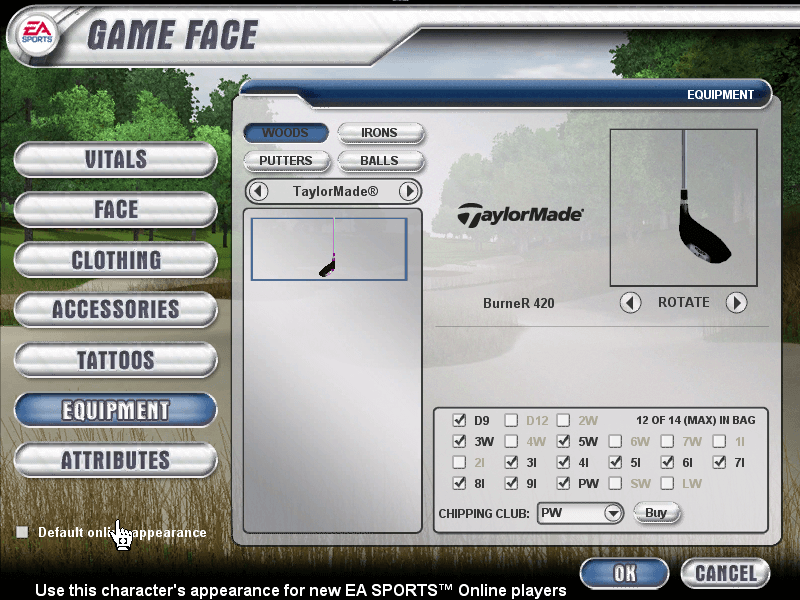800x600 pixels.
Task: Switch to the BALLS tab
Action: (380, 161)
